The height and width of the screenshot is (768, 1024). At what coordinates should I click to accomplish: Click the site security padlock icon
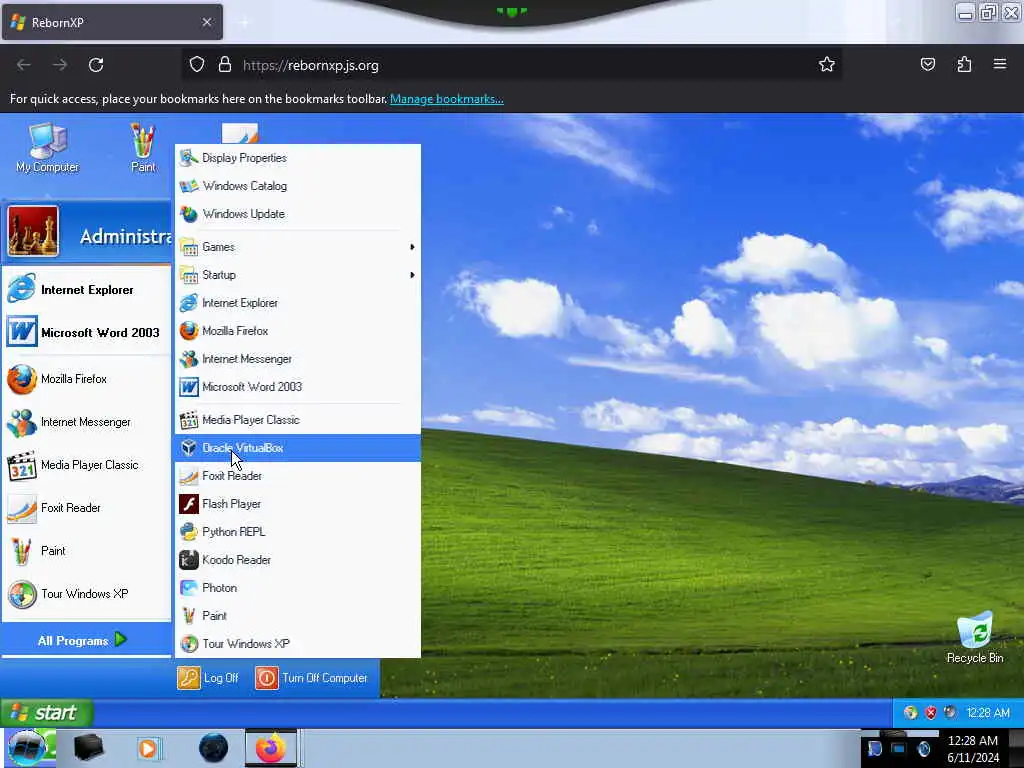coord(225,65)
